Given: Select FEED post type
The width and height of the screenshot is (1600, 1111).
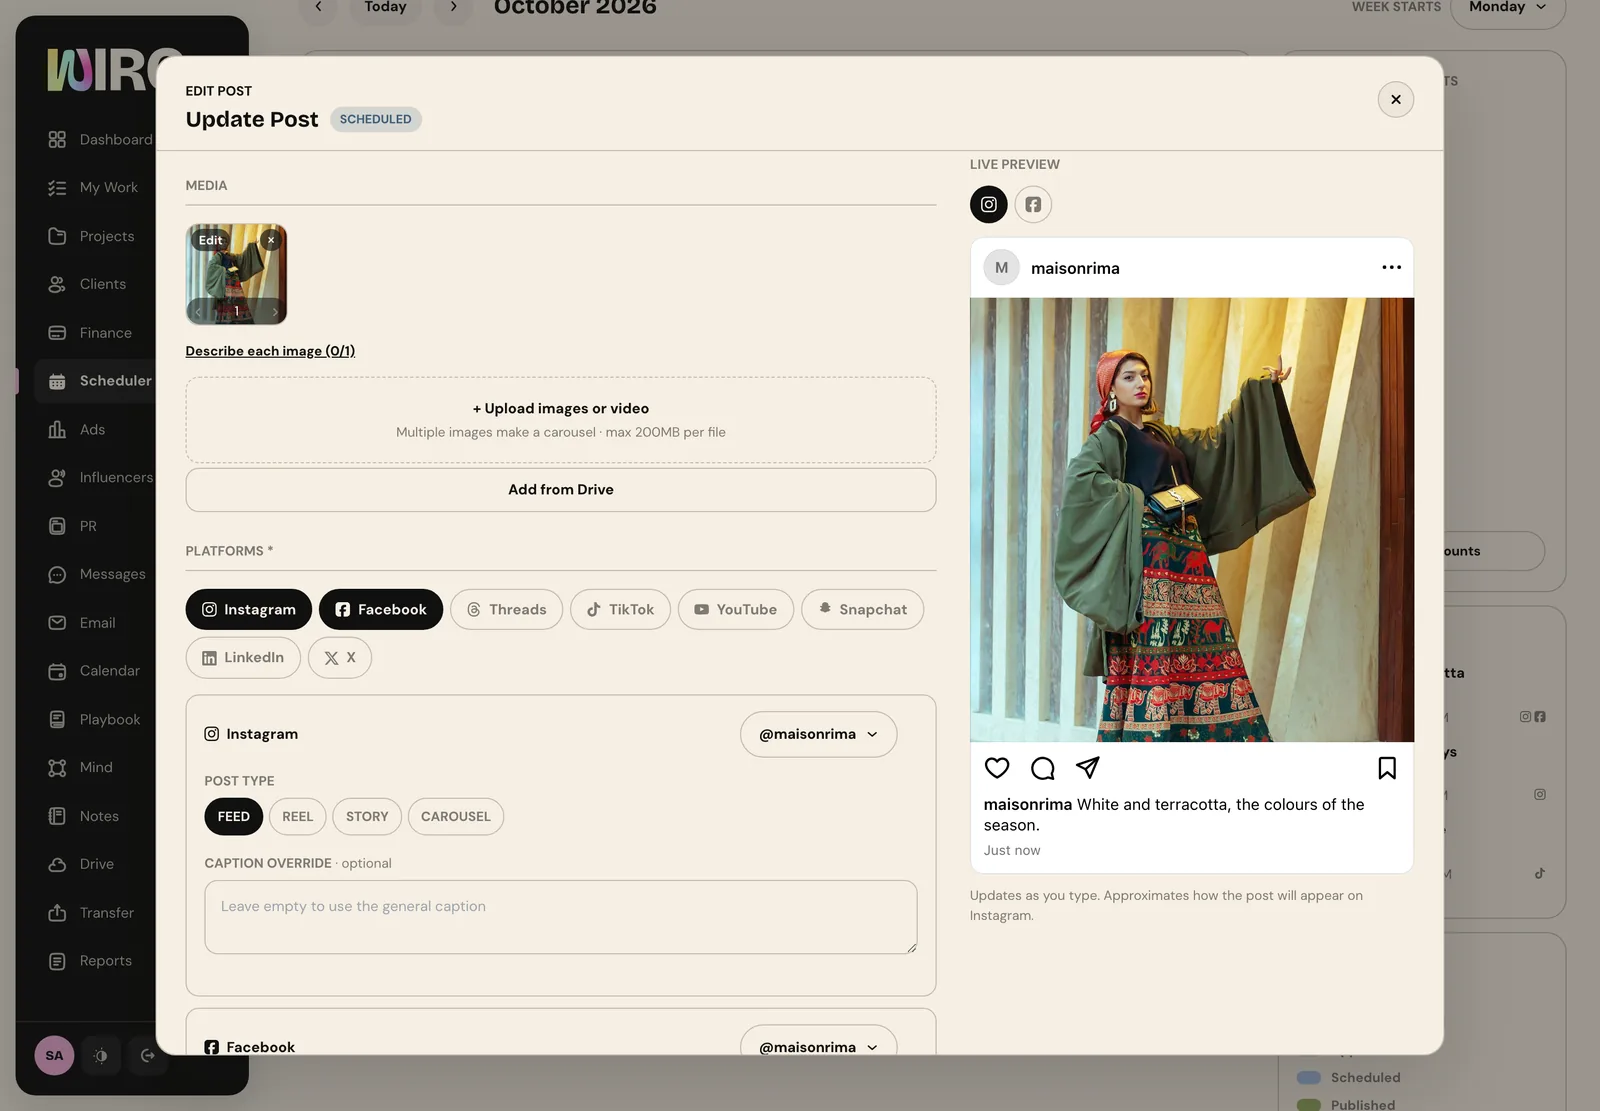Looking at the screenshot, I should tap(234, 816).
